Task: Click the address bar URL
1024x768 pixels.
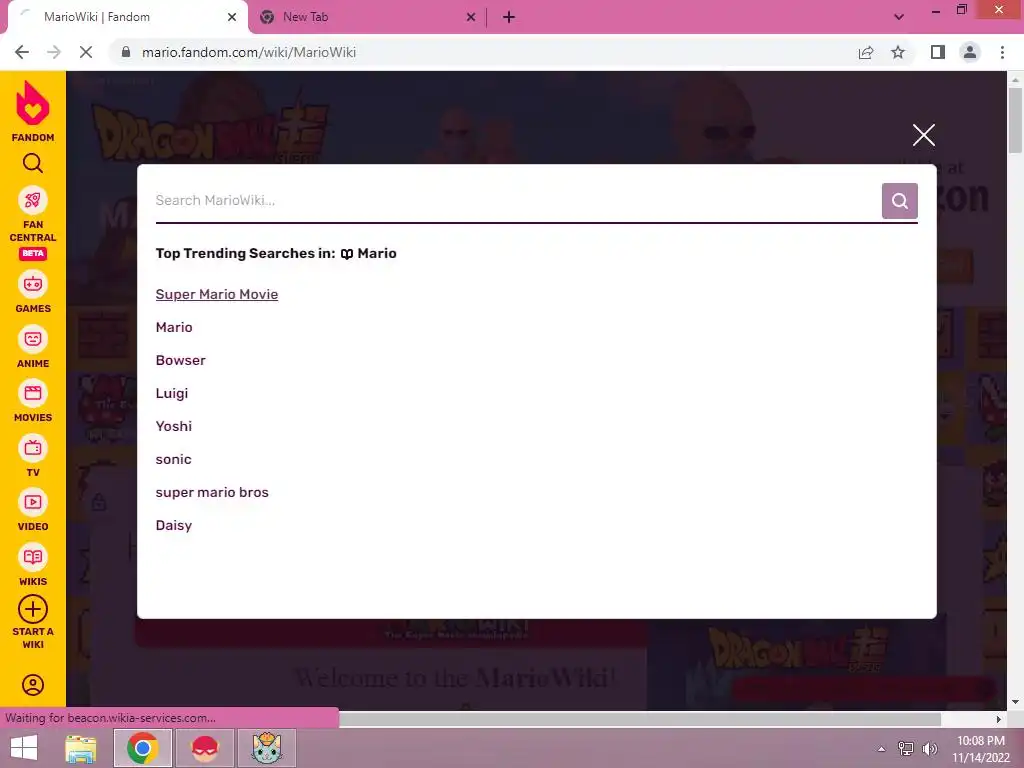Action: pos(249,52)
